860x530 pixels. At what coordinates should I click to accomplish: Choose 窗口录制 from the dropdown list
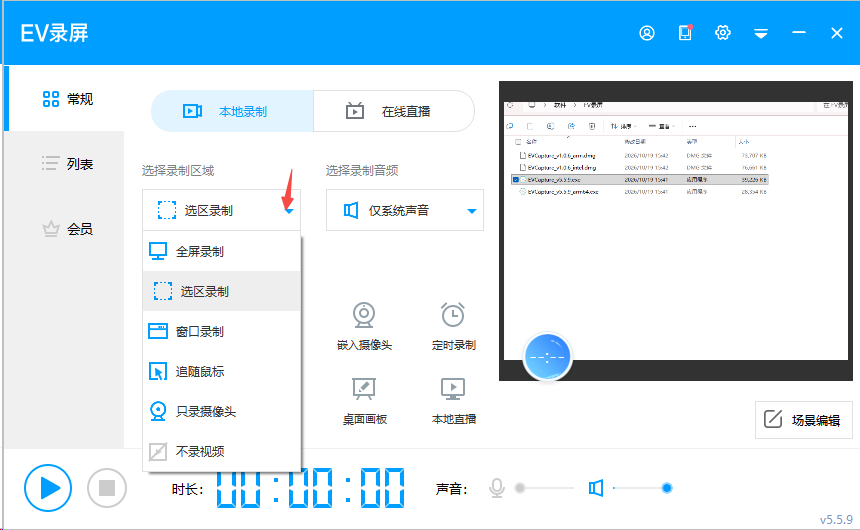pyautogui.click(x=222, y=331)
